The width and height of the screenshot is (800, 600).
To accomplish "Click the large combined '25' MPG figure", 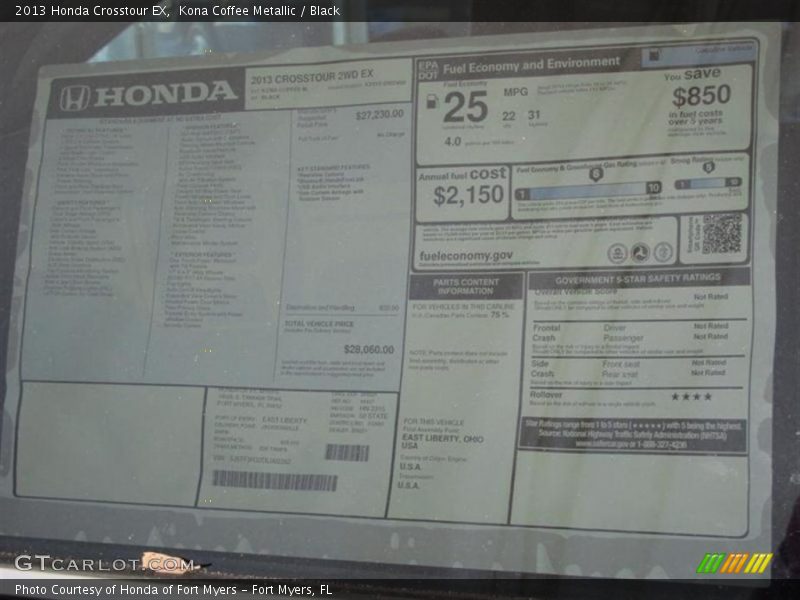I will (x=465, y=107).
